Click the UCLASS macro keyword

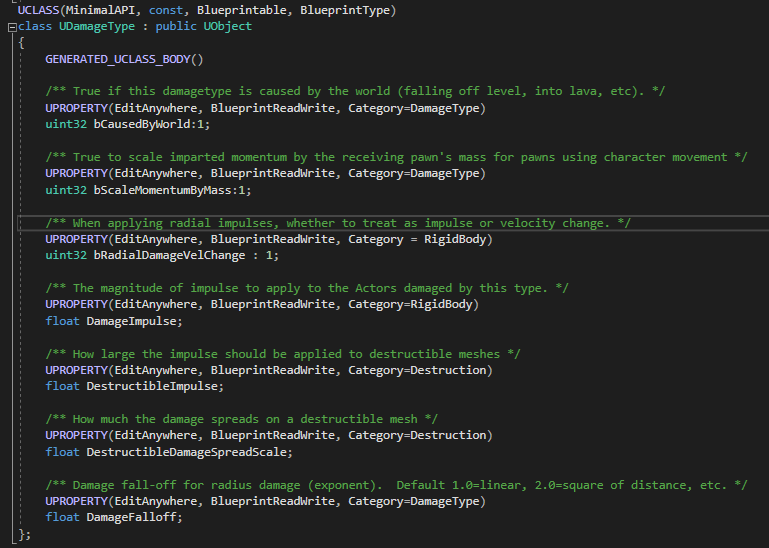tap(38, 10)
